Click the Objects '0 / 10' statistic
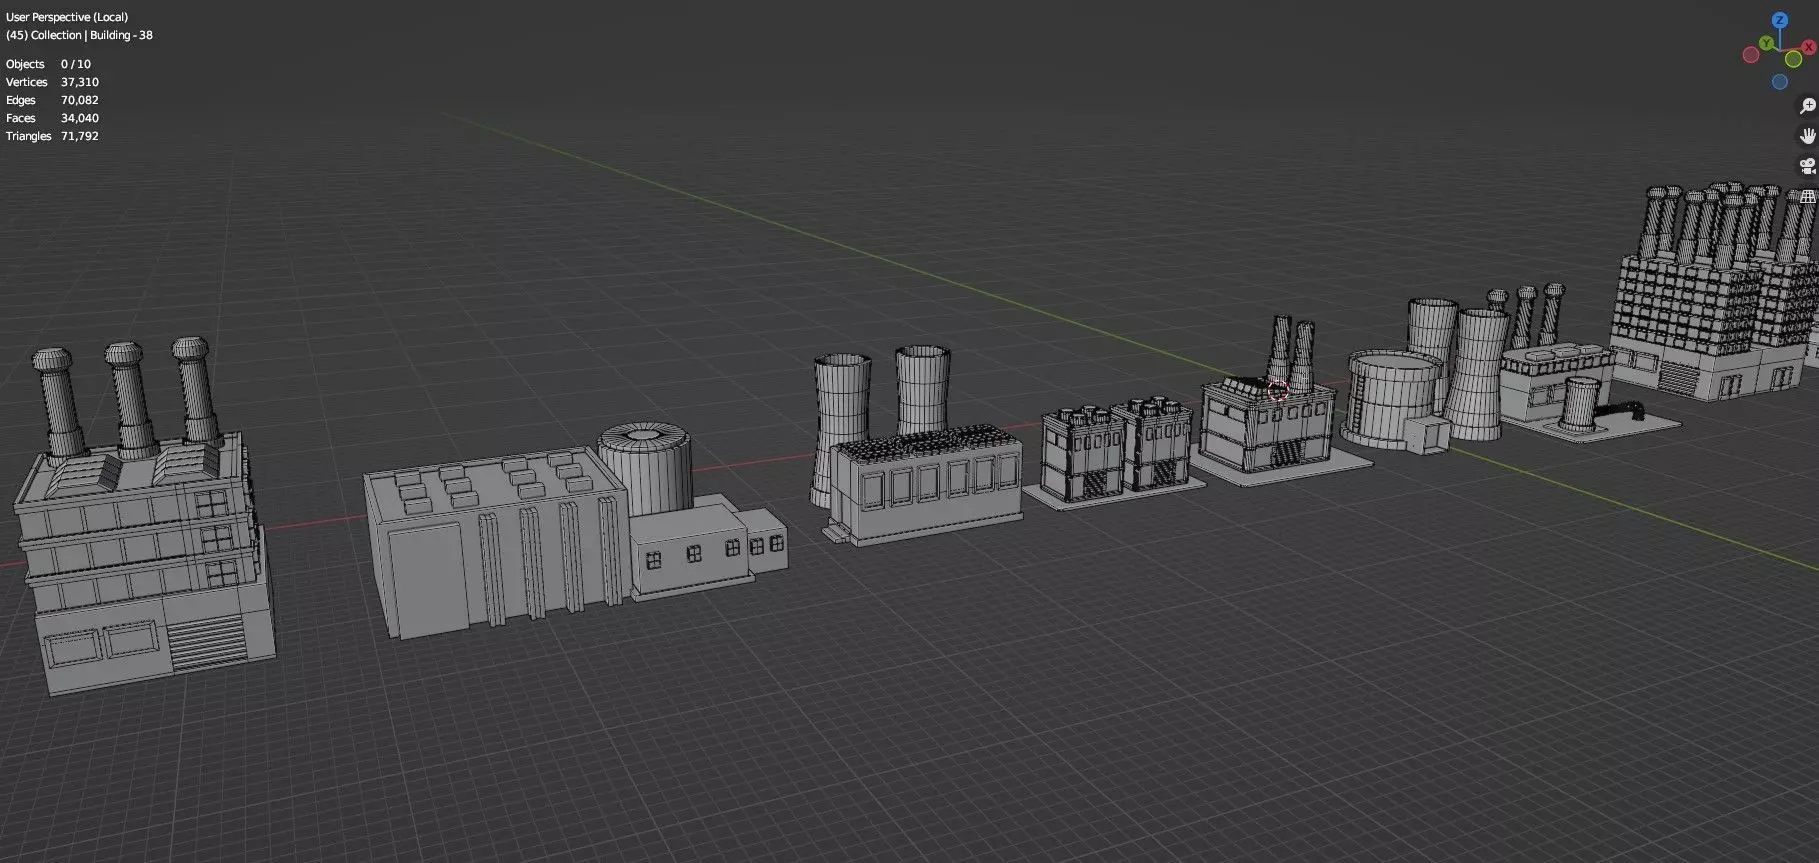 pos(75,64)
